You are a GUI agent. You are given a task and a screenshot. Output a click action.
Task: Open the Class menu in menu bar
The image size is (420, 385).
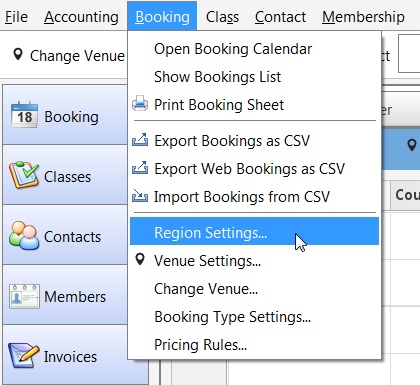[x=222, y=17]
